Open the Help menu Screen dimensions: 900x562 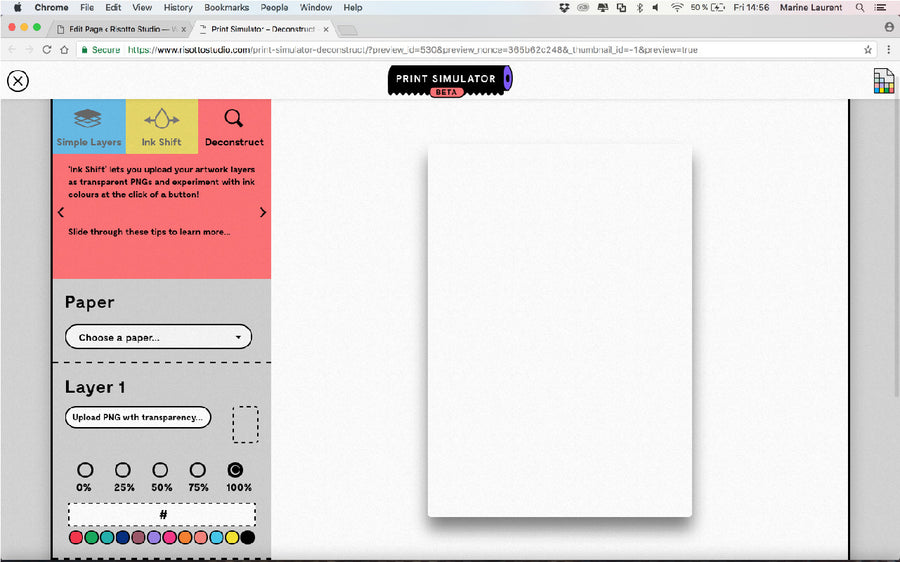point(352,7)
